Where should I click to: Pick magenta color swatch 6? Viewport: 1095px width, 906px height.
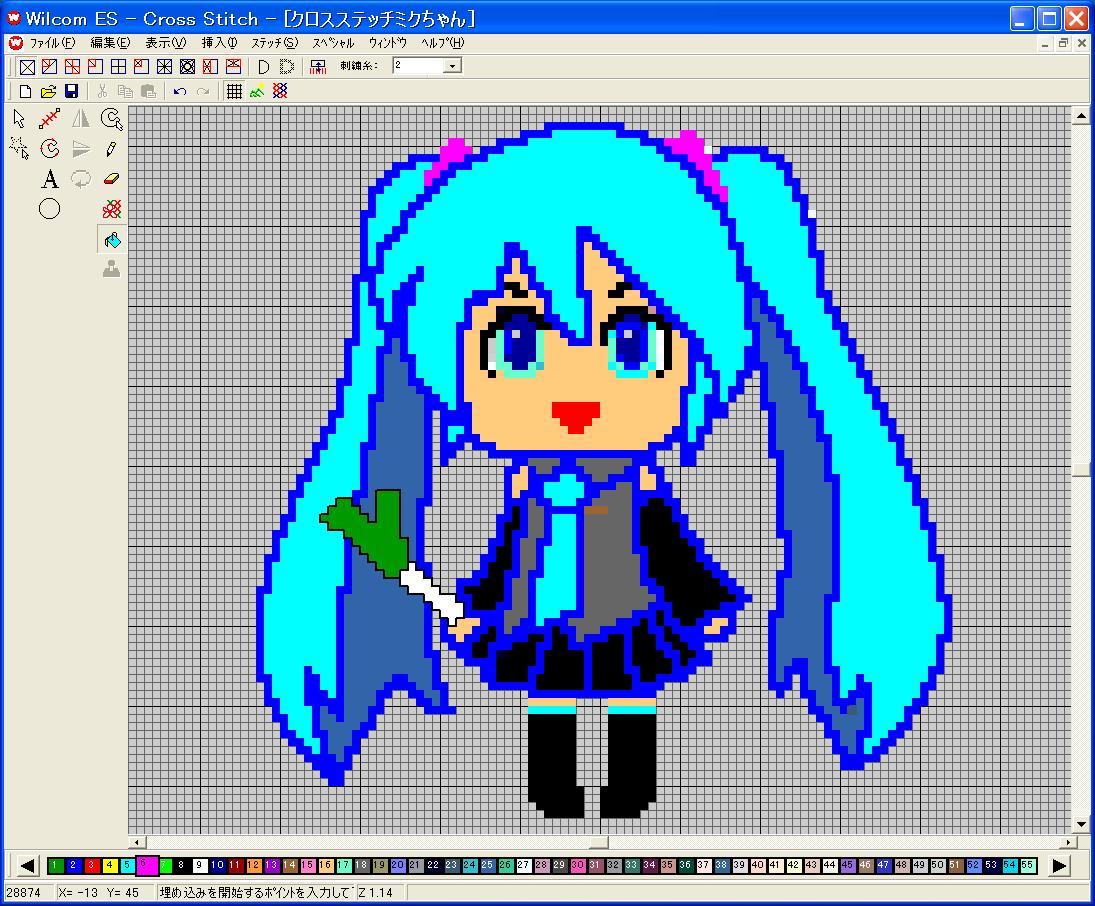pyautogui.click(x=147, y=865)
